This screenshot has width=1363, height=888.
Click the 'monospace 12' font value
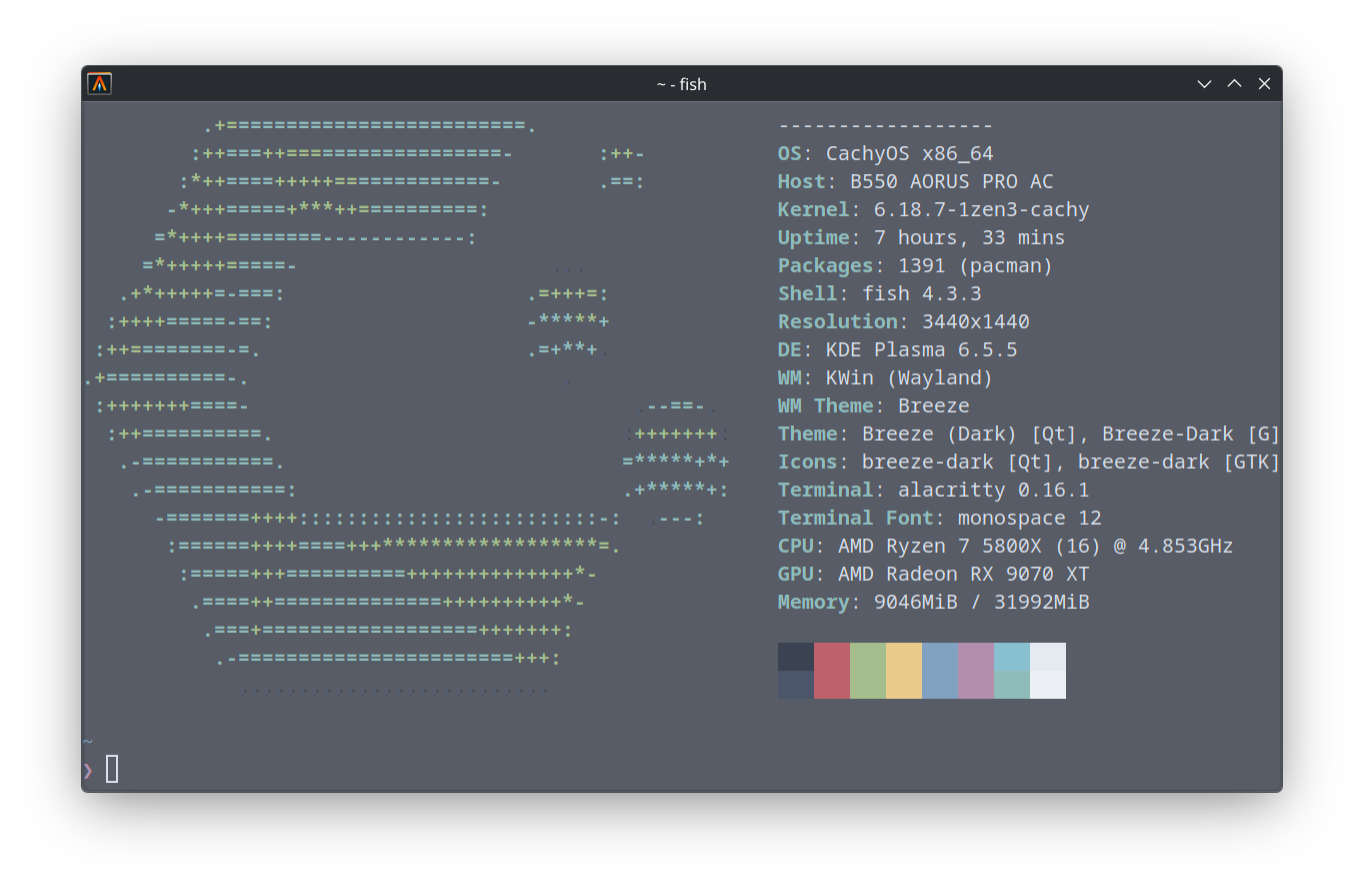[x=1030, y=518]
